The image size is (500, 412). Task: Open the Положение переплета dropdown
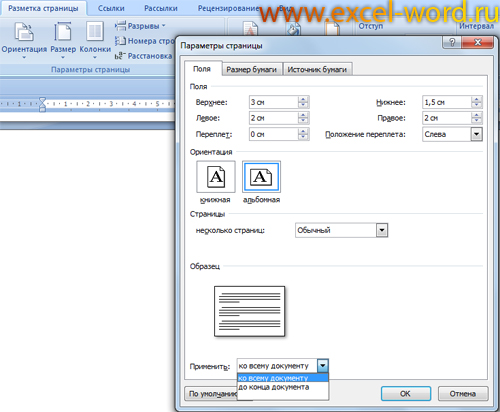tap(477, 134)
